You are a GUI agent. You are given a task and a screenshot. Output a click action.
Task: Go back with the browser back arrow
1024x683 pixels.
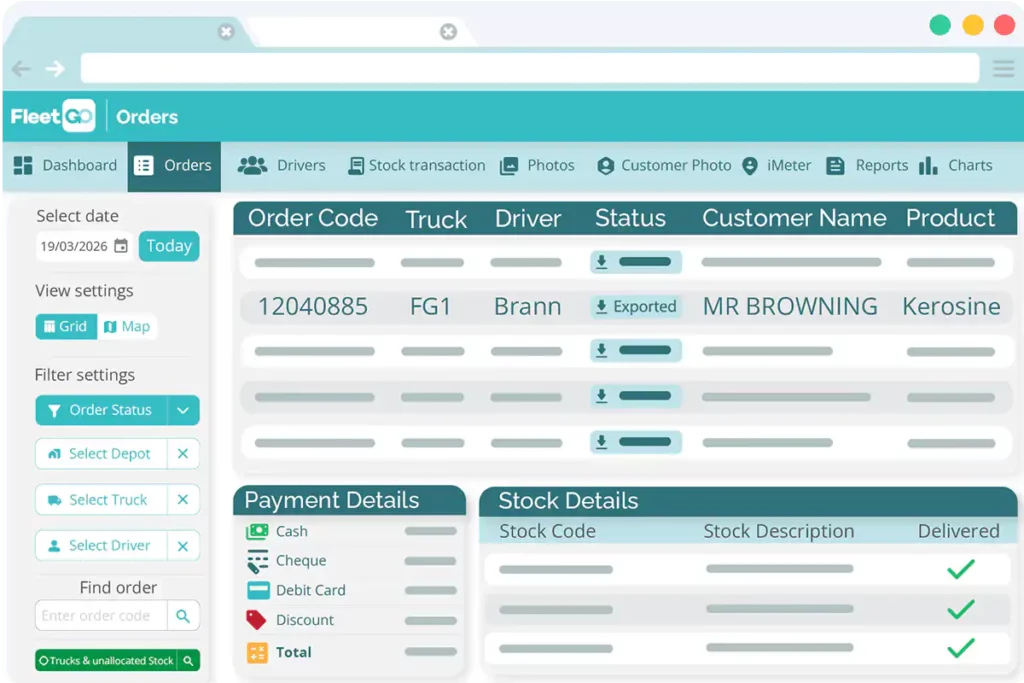point(21,69)
